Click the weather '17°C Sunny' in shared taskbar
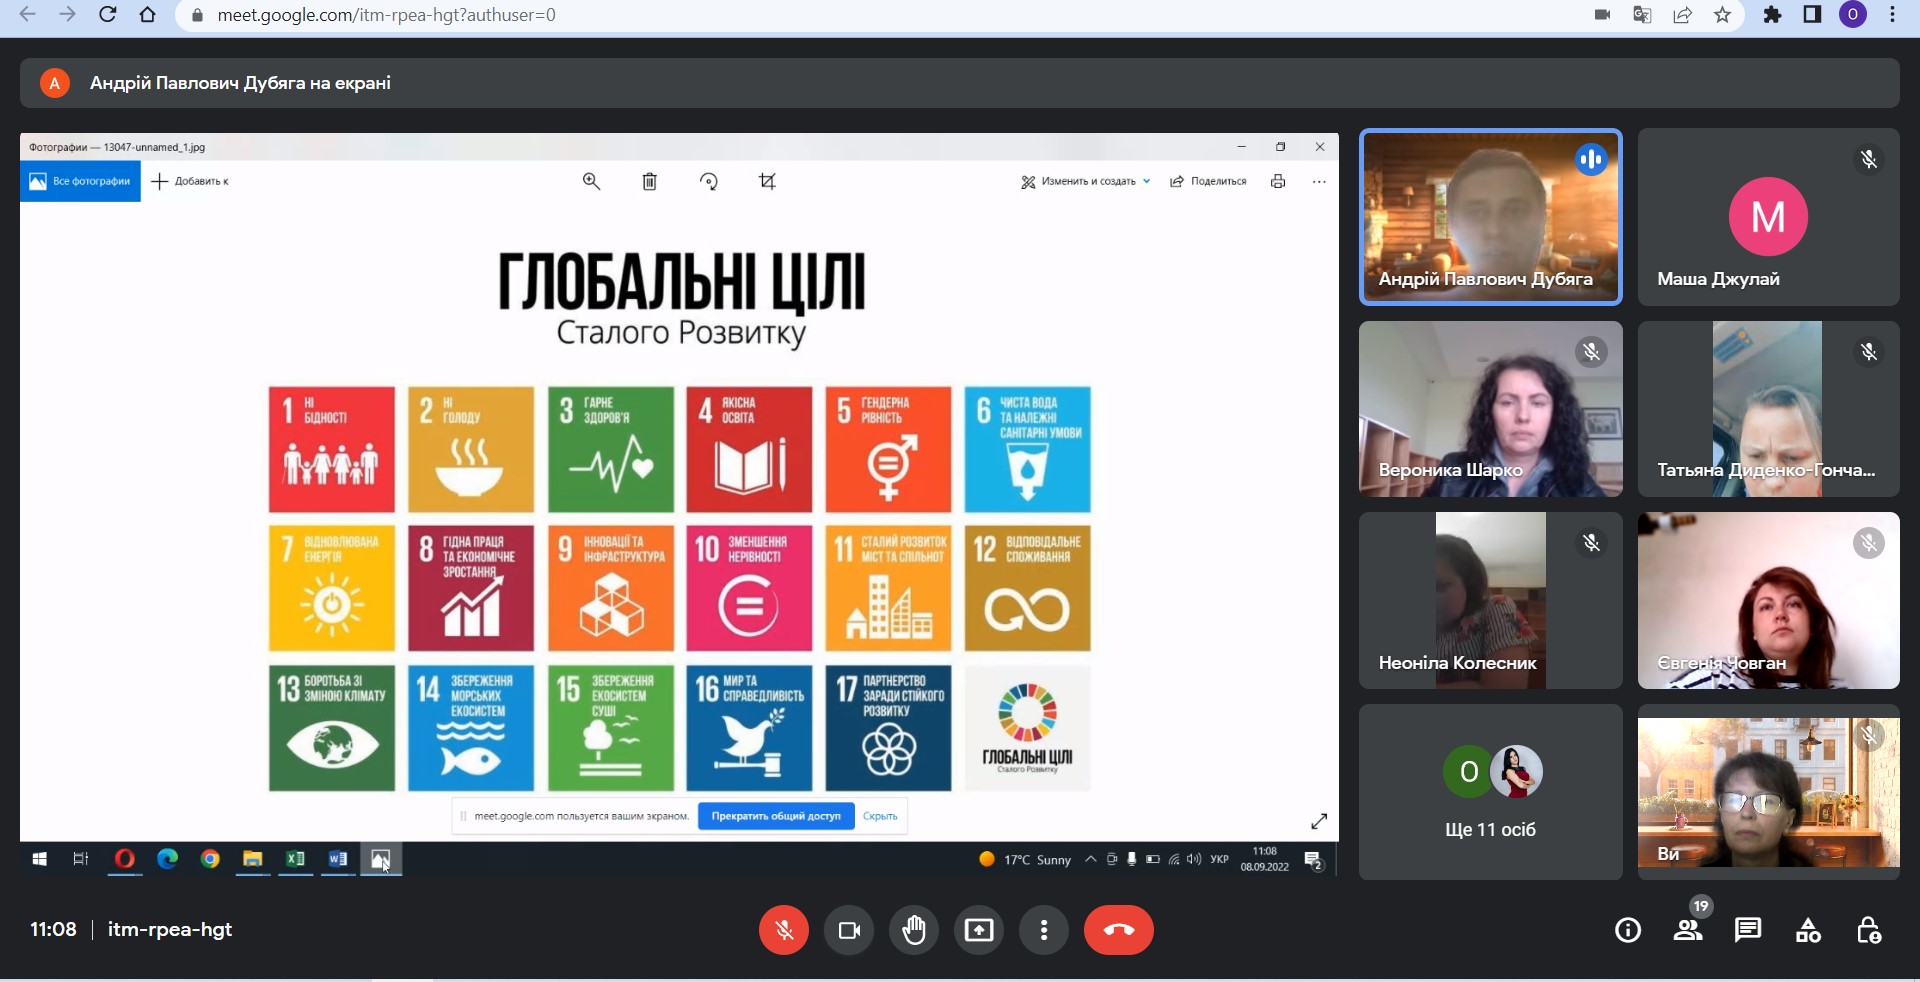The width and height of the screenshot is (1920, 982). coord(1025,859)
